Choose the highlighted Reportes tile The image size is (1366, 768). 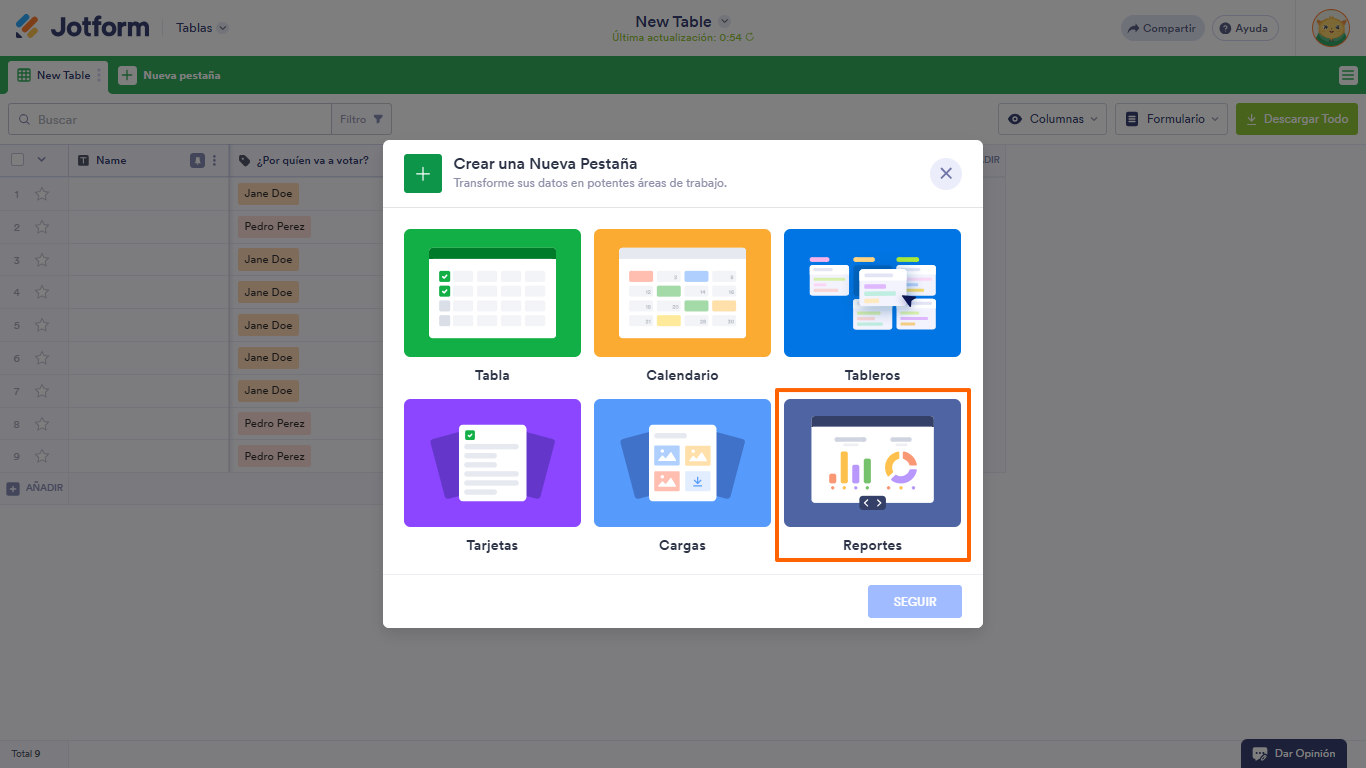coord(872,462)
